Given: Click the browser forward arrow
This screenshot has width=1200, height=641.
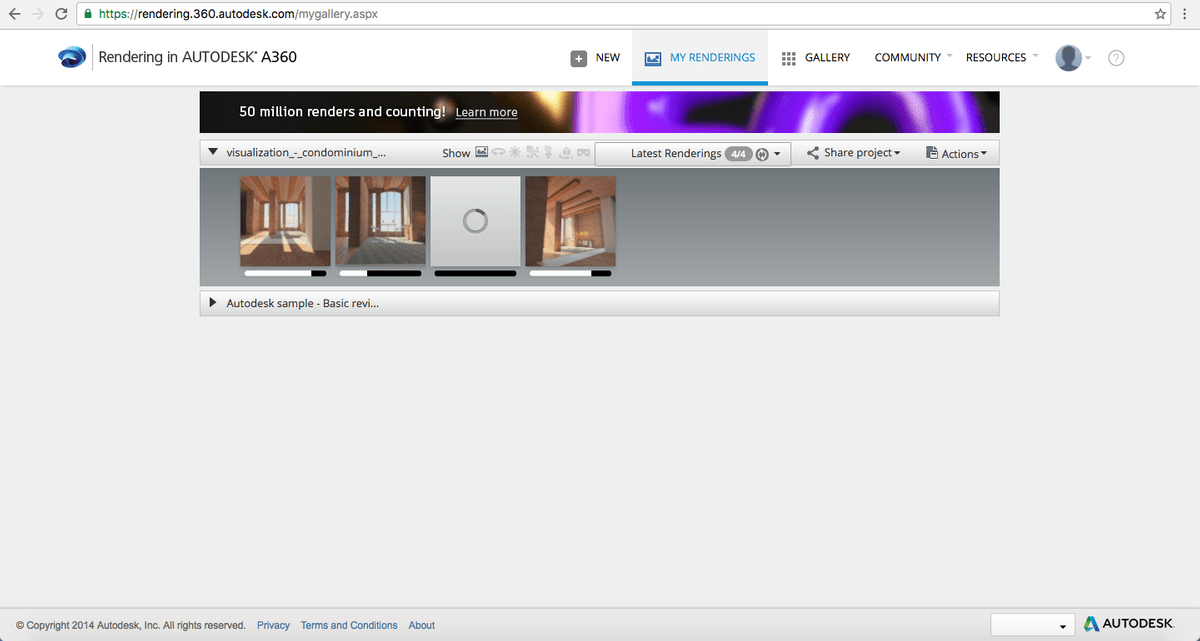Looking at the screenshot, I should 39,14.
